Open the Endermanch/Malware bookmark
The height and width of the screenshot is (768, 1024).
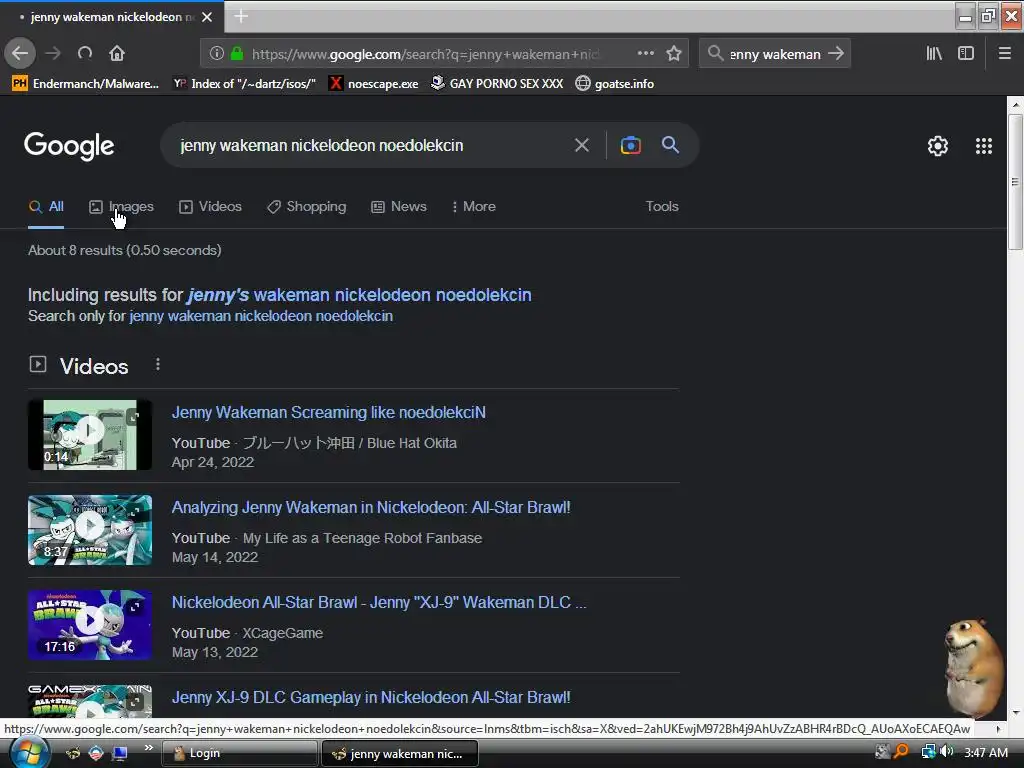click(x=86, y=84)
